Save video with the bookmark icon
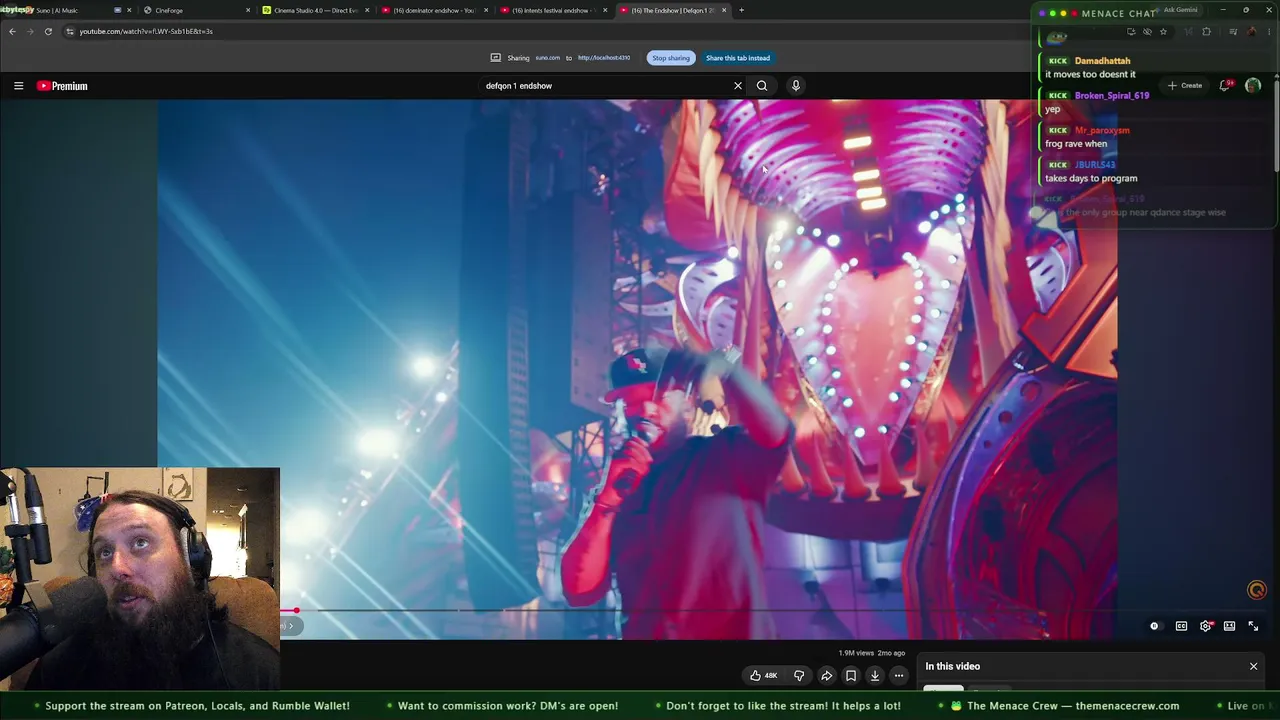 851,676
